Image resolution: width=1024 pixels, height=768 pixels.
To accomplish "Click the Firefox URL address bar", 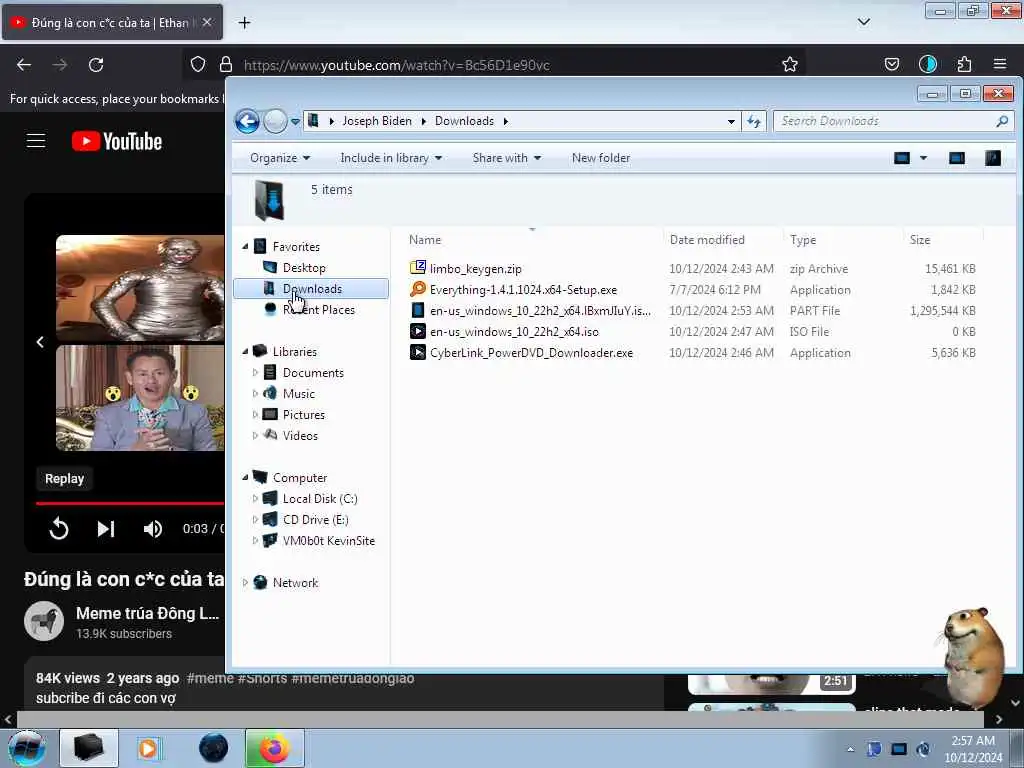I will [x=496, y=65].
